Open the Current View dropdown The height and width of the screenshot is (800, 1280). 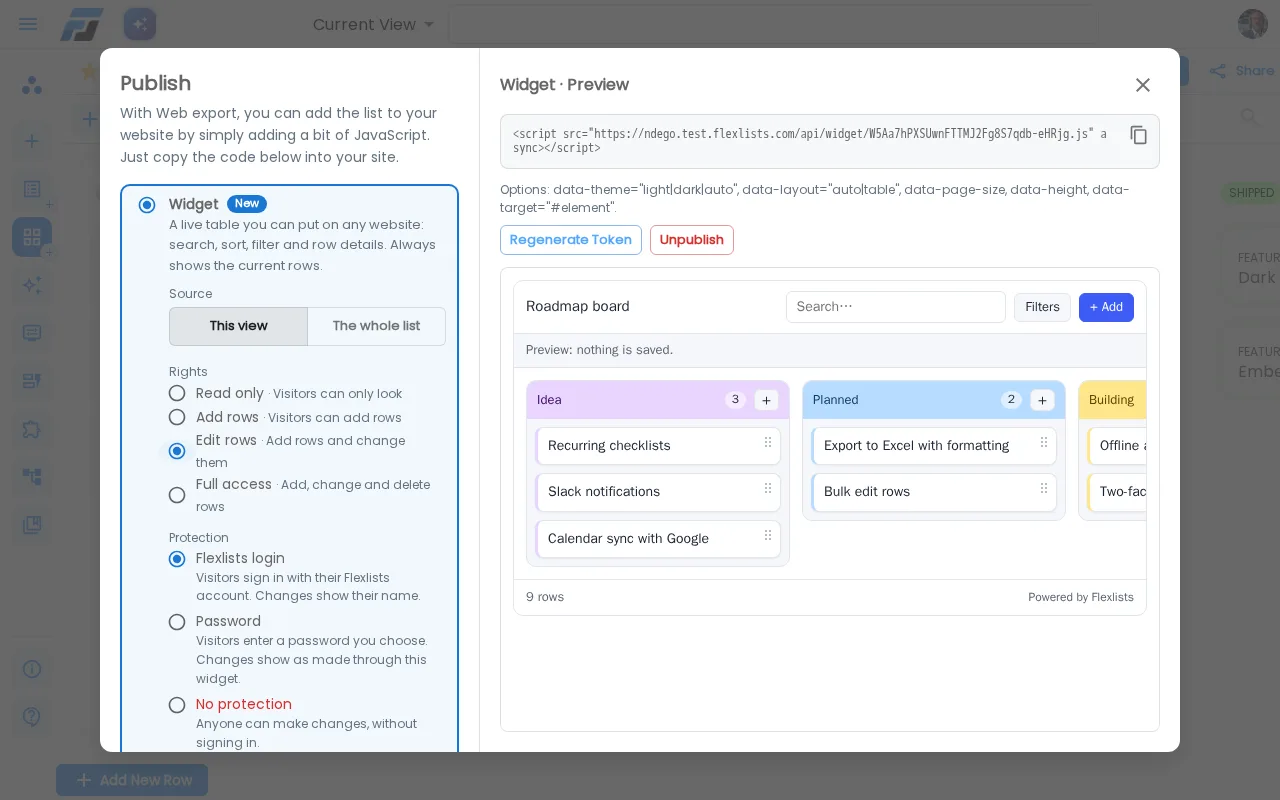[x=374, y=24]
